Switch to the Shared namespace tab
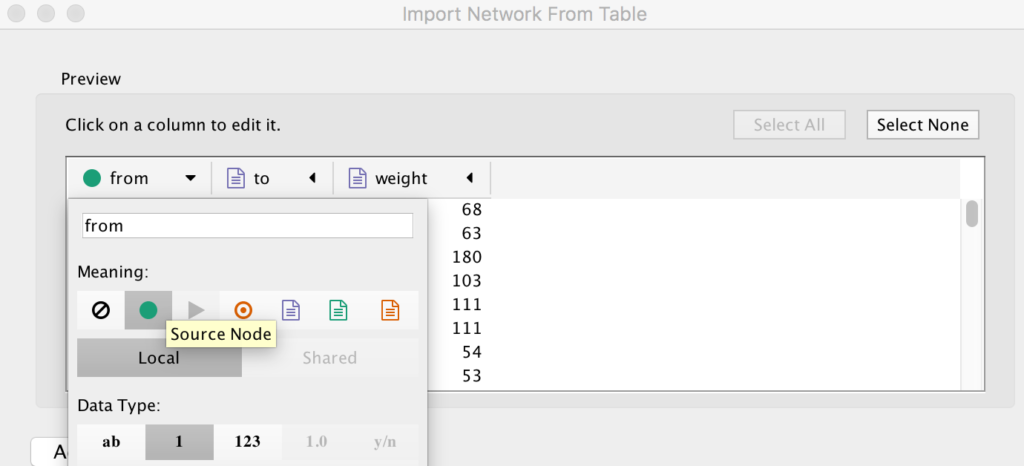Viewport: 1024px width, 466px height. tap(330, 358)
